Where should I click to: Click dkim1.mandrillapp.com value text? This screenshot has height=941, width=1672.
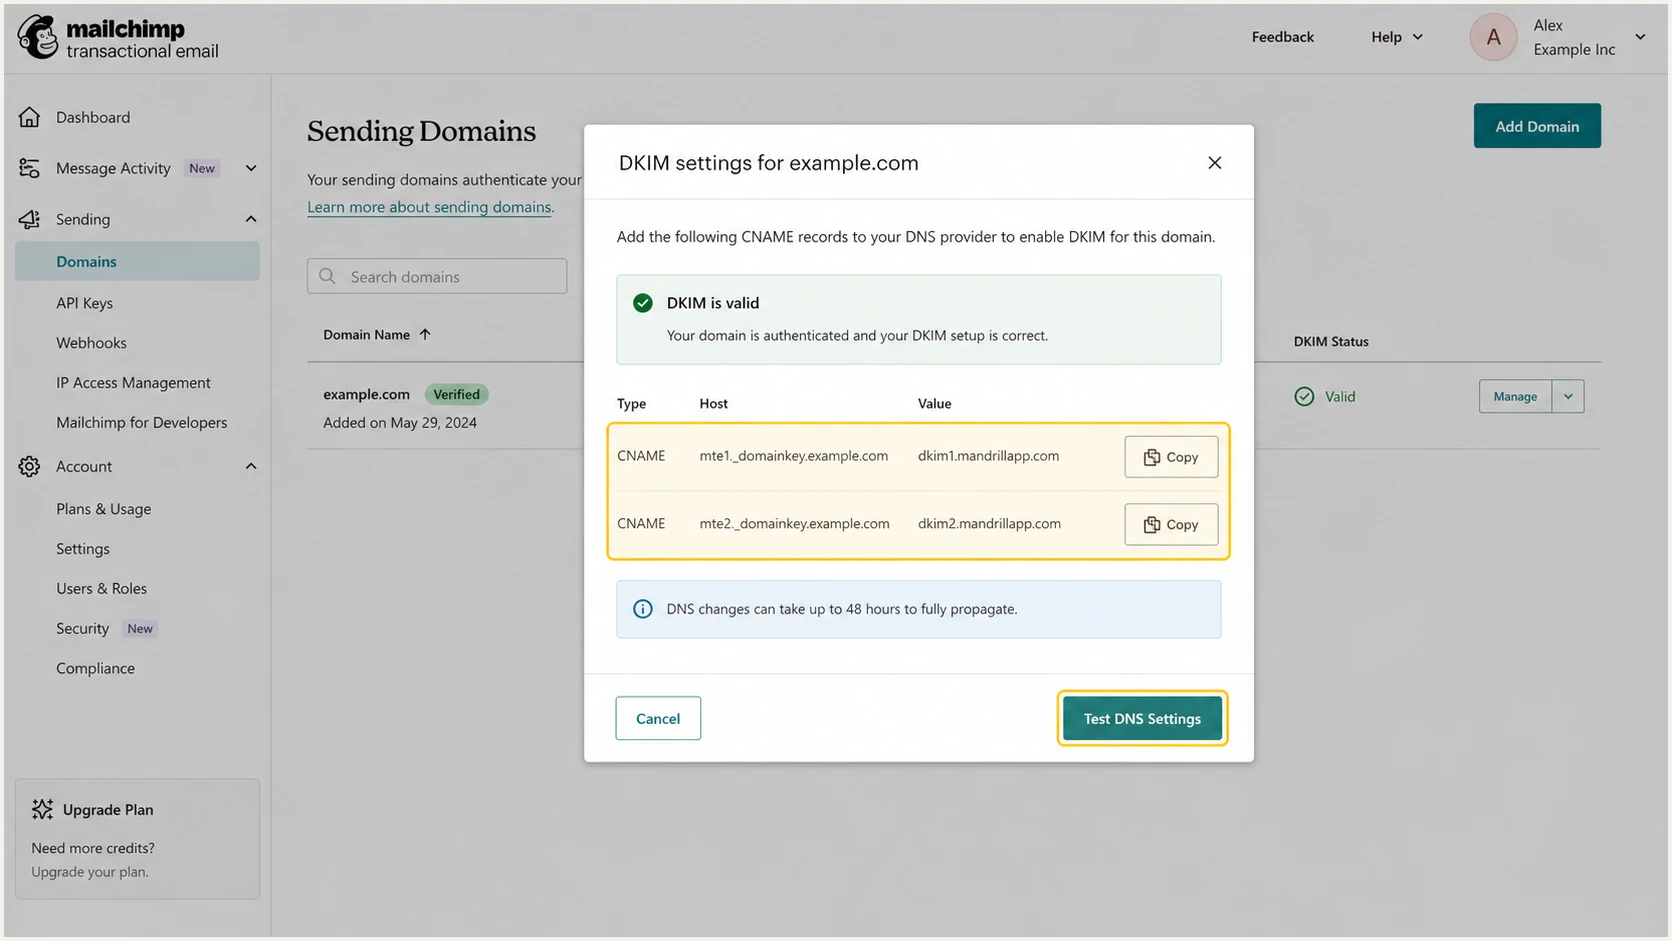pos(988,456)
